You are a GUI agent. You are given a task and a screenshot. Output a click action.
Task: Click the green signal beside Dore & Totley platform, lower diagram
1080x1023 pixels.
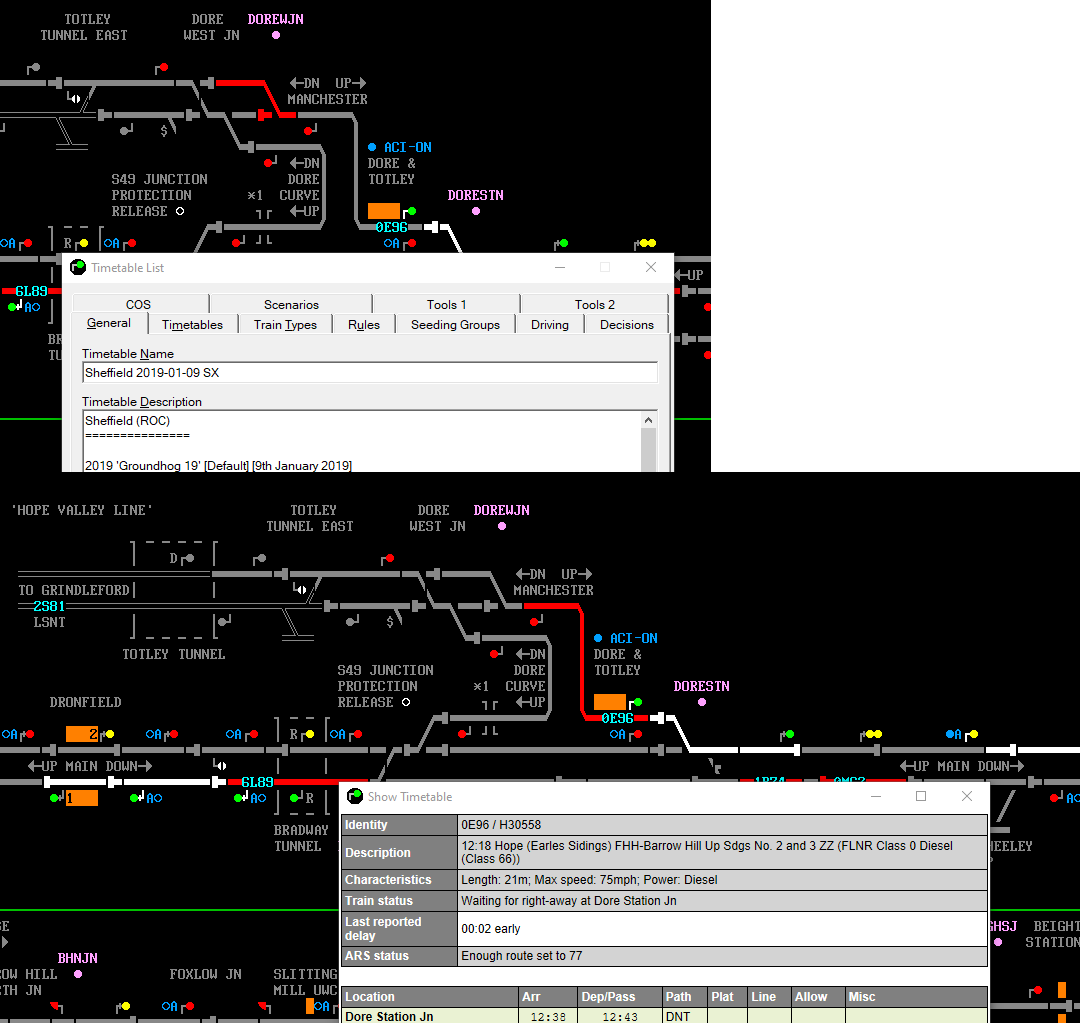[x=638, y=702]
